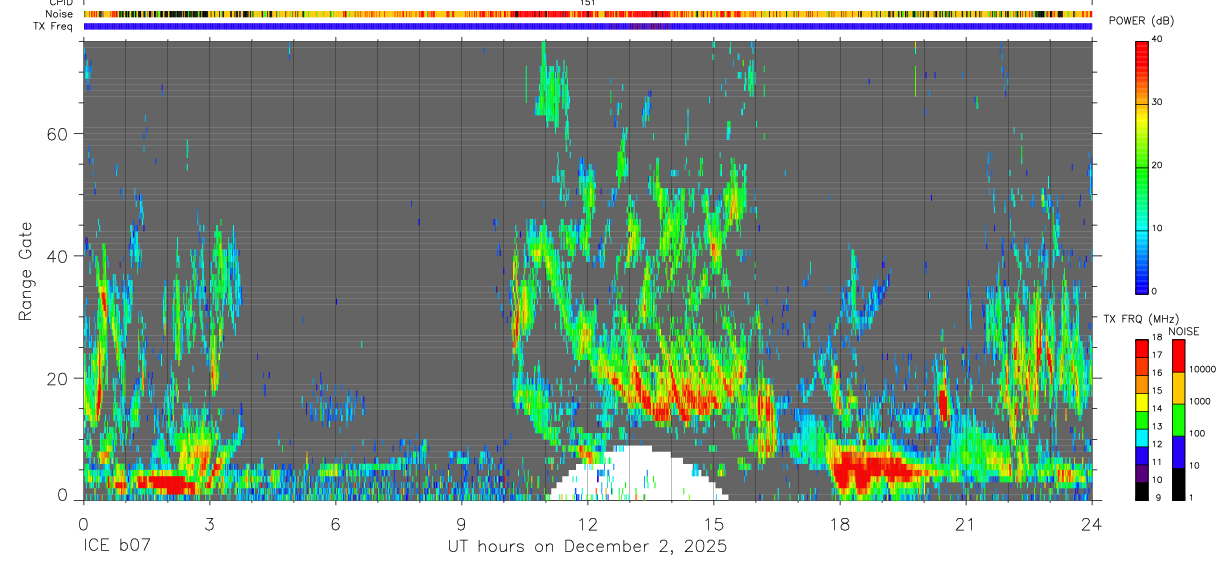Click "UT hours on December 2, 2025" axis title
This screenshot has height=567, width=1228.
pyautogui.click(x=587, y=547)
